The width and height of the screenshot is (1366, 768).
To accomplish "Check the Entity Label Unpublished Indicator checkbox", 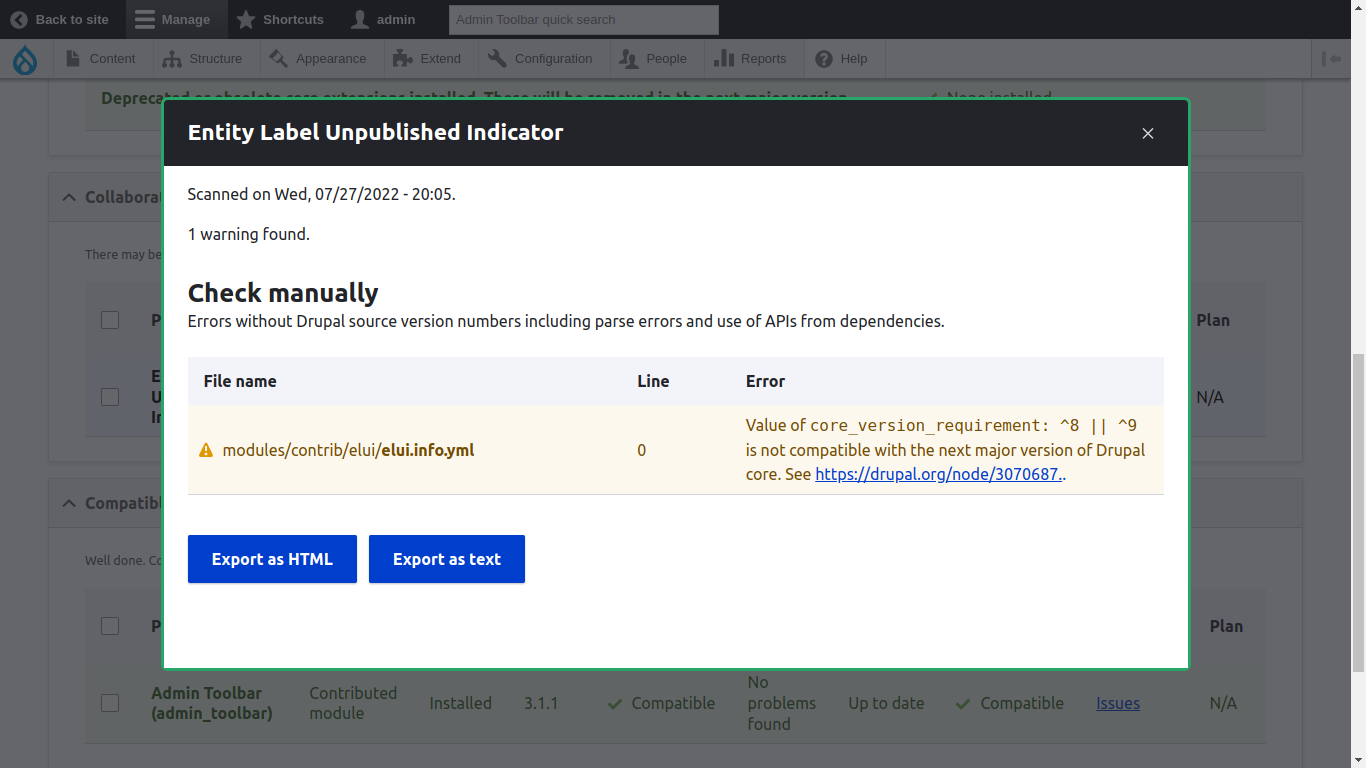I will click(109, 396).
